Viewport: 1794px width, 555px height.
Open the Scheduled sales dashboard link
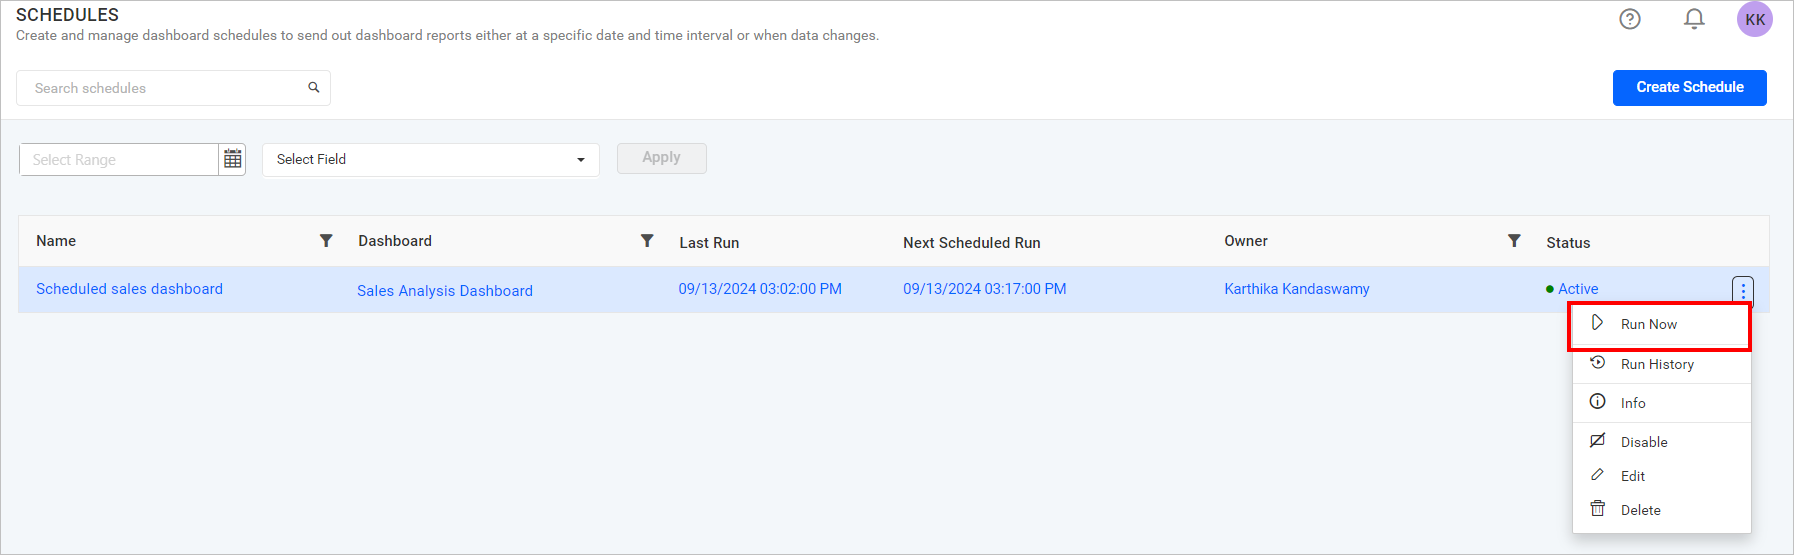(x=129, y=289)
